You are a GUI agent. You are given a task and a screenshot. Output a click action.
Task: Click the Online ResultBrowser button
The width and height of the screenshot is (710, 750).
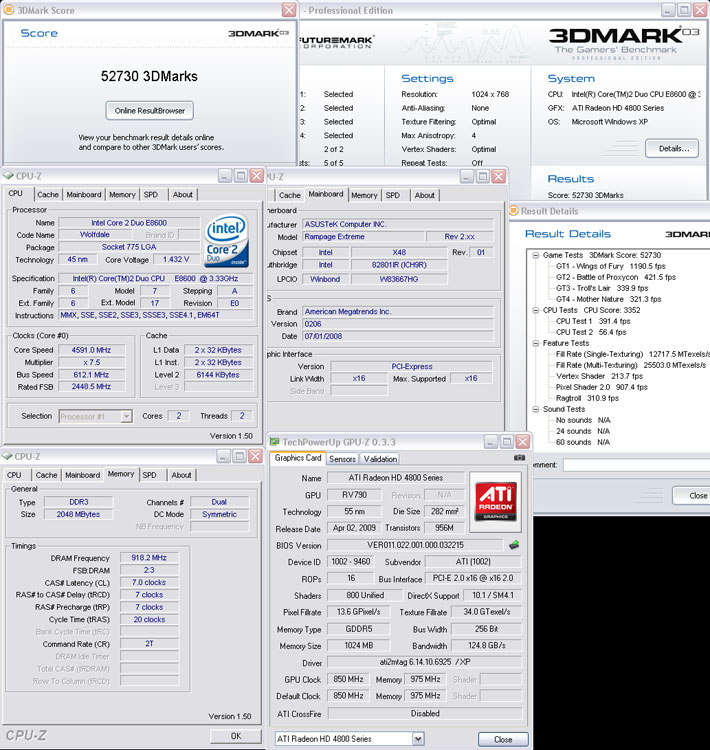tap(150, 110)
